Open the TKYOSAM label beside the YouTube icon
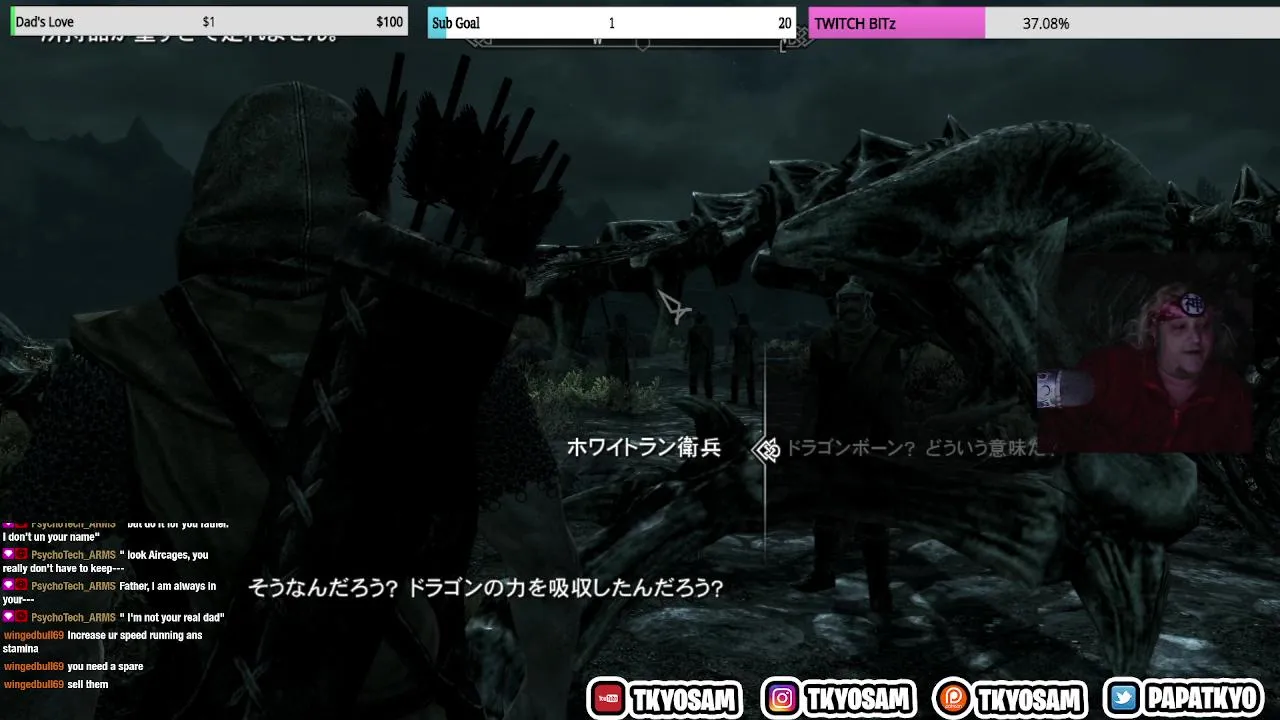Image resolution: width=1280 pixels, height=720 pixels. pyautogui.click(x=685, y=699)
